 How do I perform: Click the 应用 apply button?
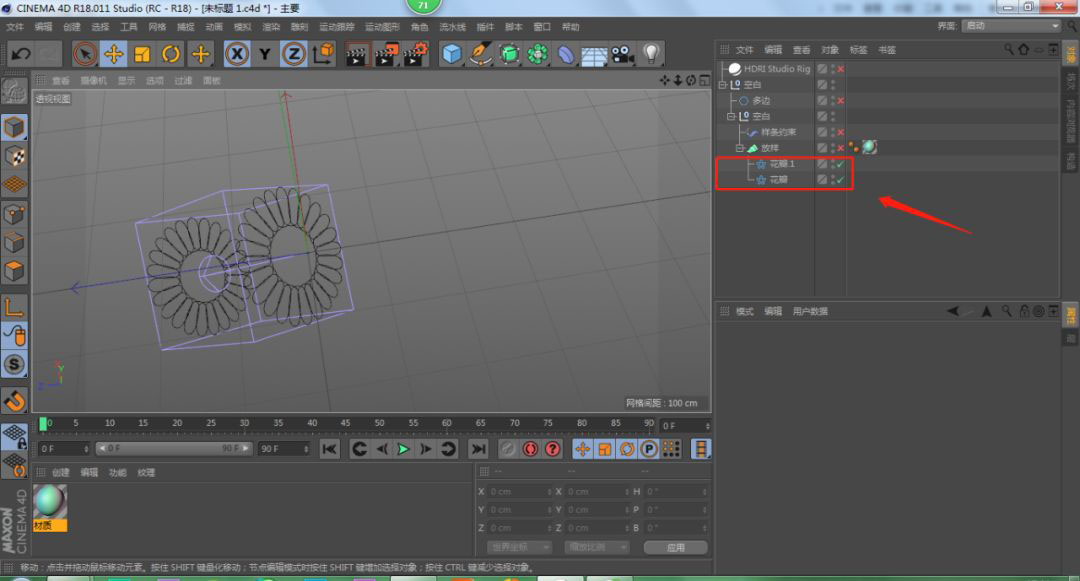(x=676, y=547)
